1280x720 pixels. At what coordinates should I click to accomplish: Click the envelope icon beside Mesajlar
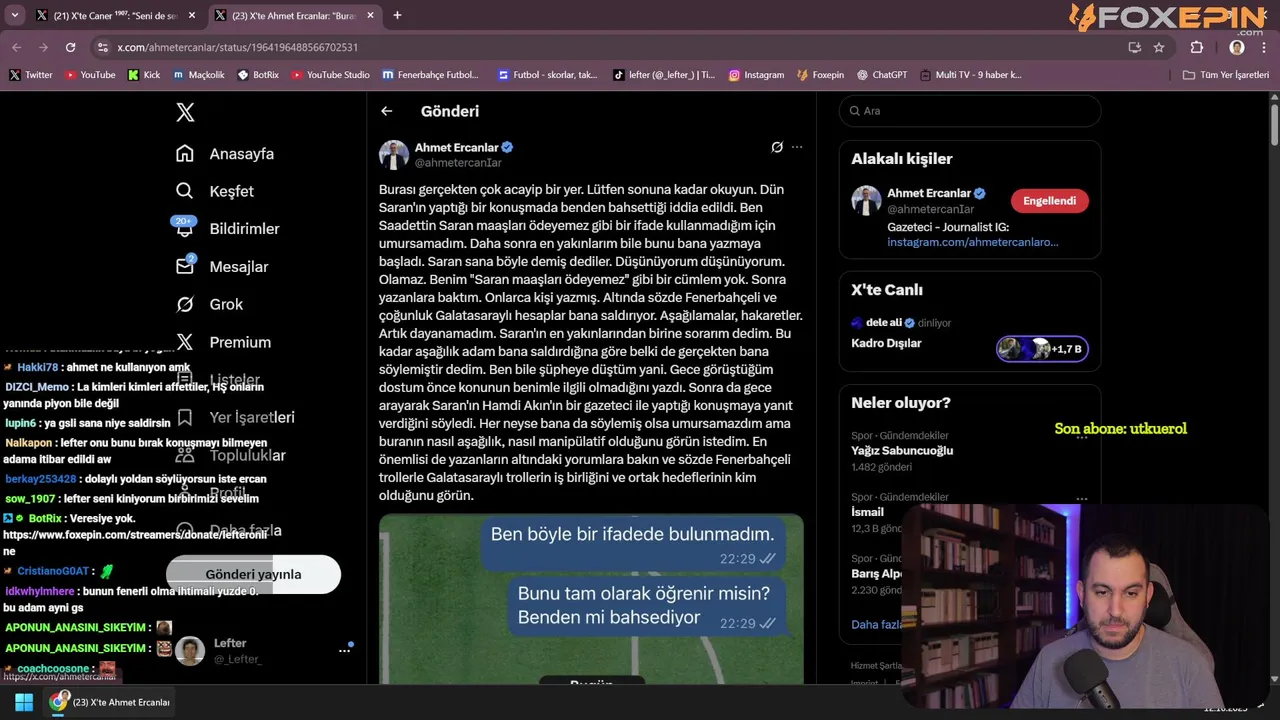[185, 266]
